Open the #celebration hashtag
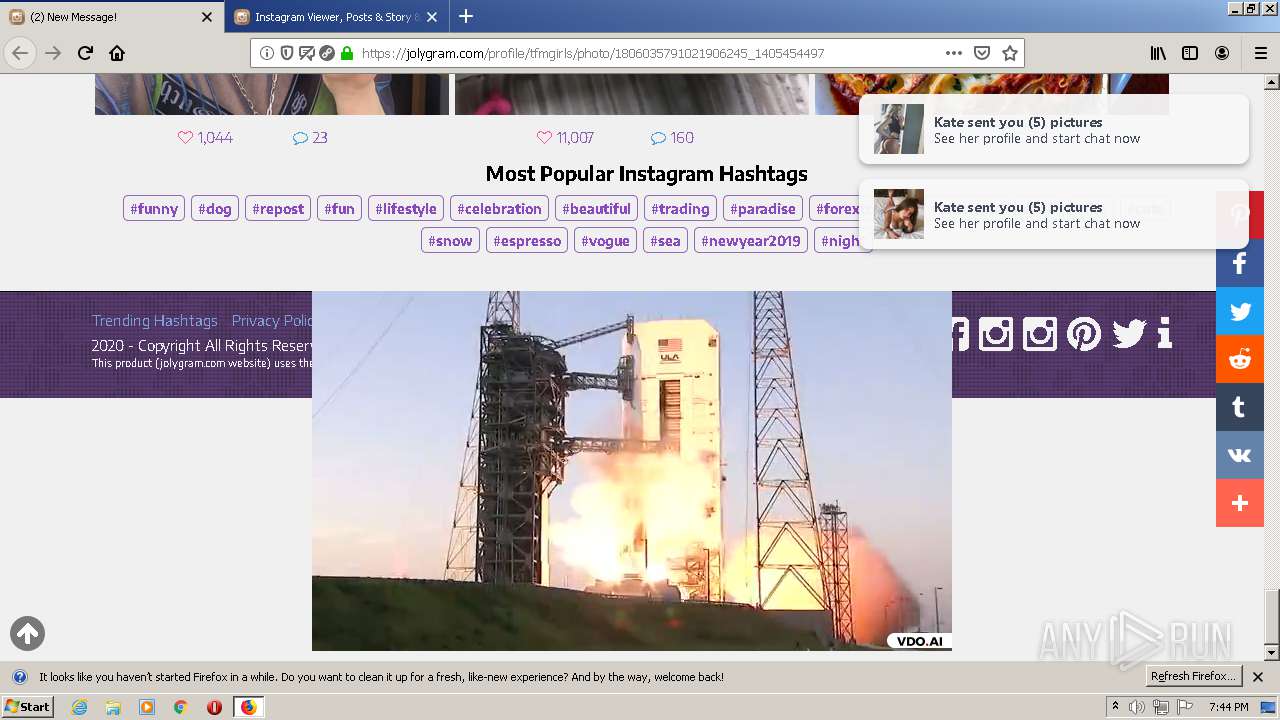This screenshot has height=720, width=1280. (499, 209)
